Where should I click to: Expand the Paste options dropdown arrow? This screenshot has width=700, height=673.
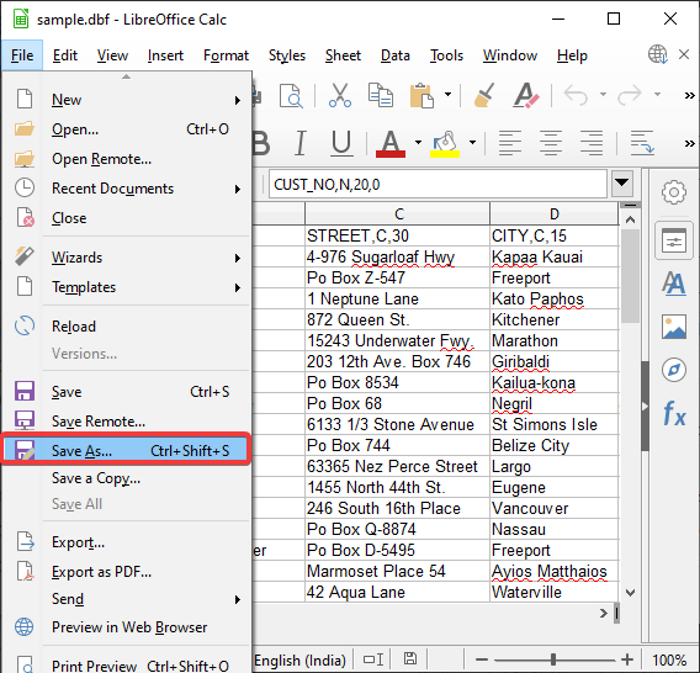pos(447,96)
